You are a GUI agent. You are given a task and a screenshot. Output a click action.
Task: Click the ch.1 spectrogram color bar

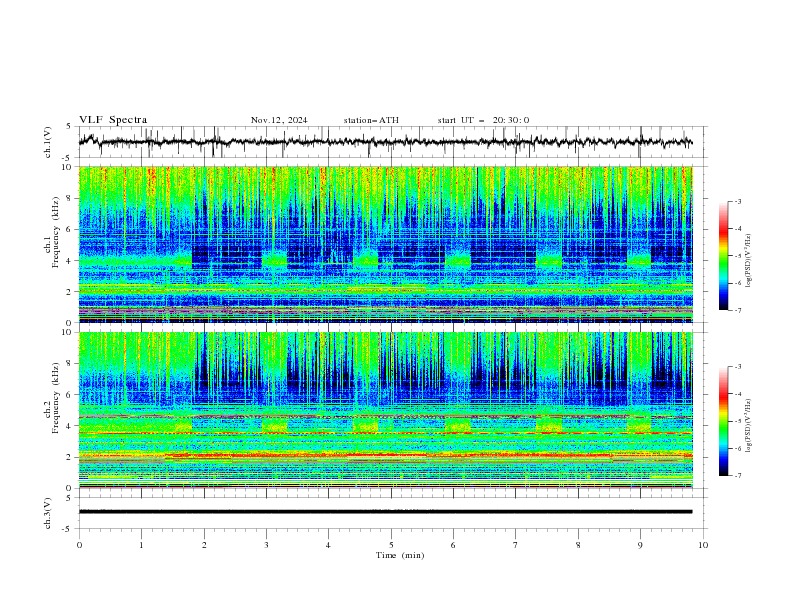click(x=723, y=255)
